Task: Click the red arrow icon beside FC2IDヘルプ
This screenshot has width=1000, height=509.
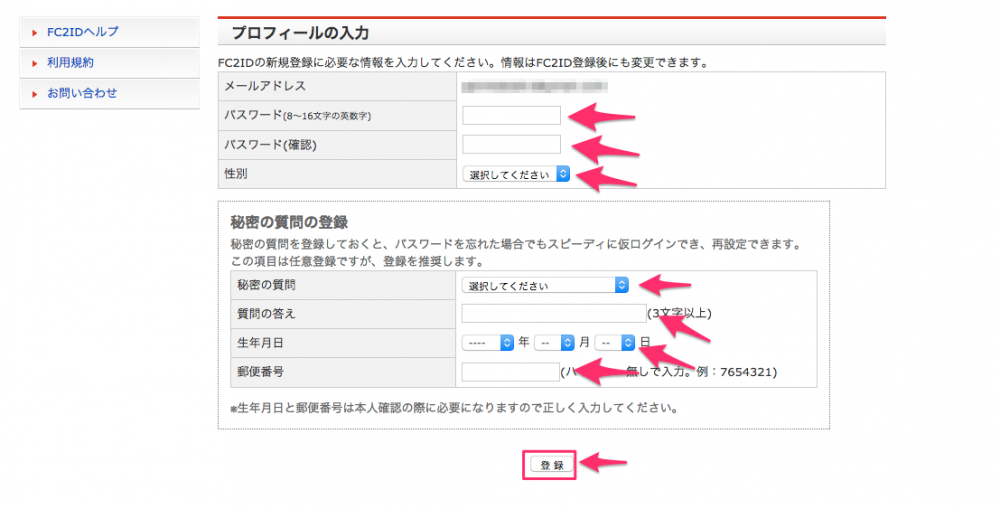Action: click(x=35, y=33)
